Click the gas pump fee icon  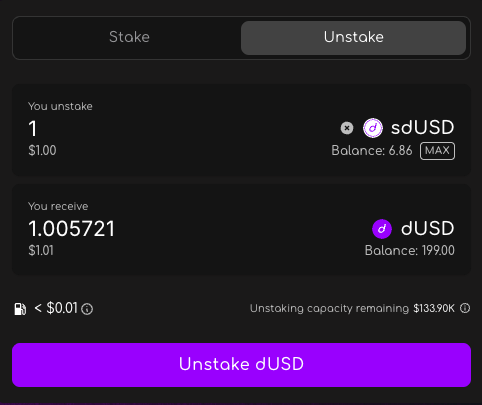(x=20, y=309)
